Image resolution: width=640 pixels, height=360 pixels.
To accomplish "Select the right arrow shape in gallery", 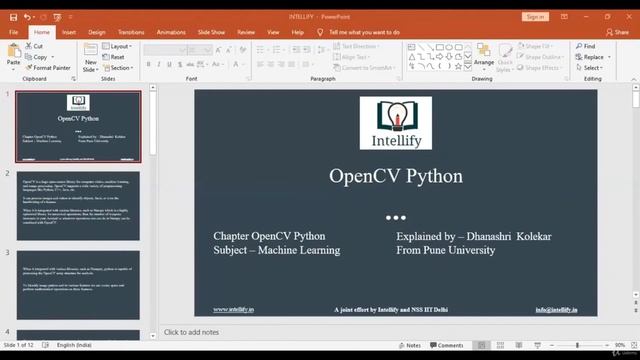I will click(440, 57).
